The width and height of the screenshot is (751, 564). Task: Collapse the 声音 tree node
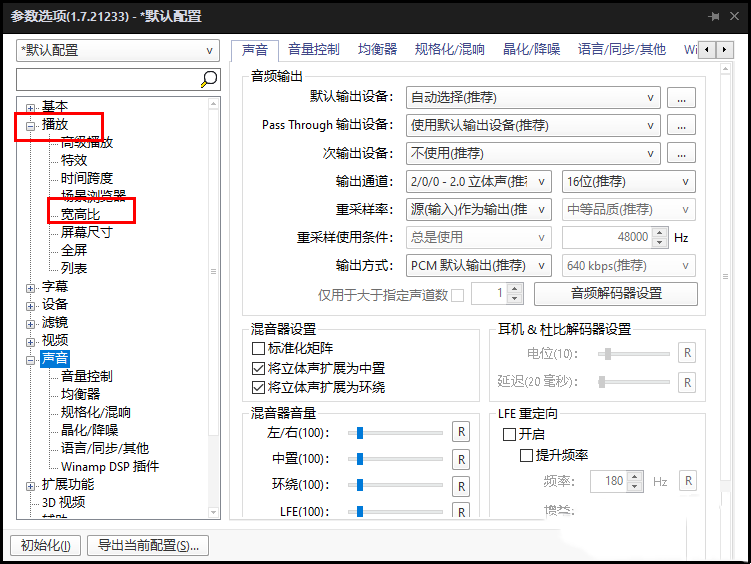click(x=30, y=360)
